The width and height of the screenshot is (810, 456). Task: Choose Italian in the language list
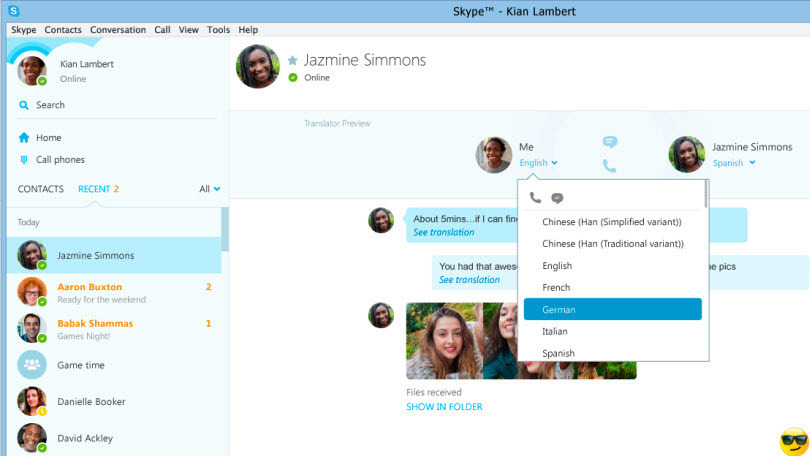point(613,331)
